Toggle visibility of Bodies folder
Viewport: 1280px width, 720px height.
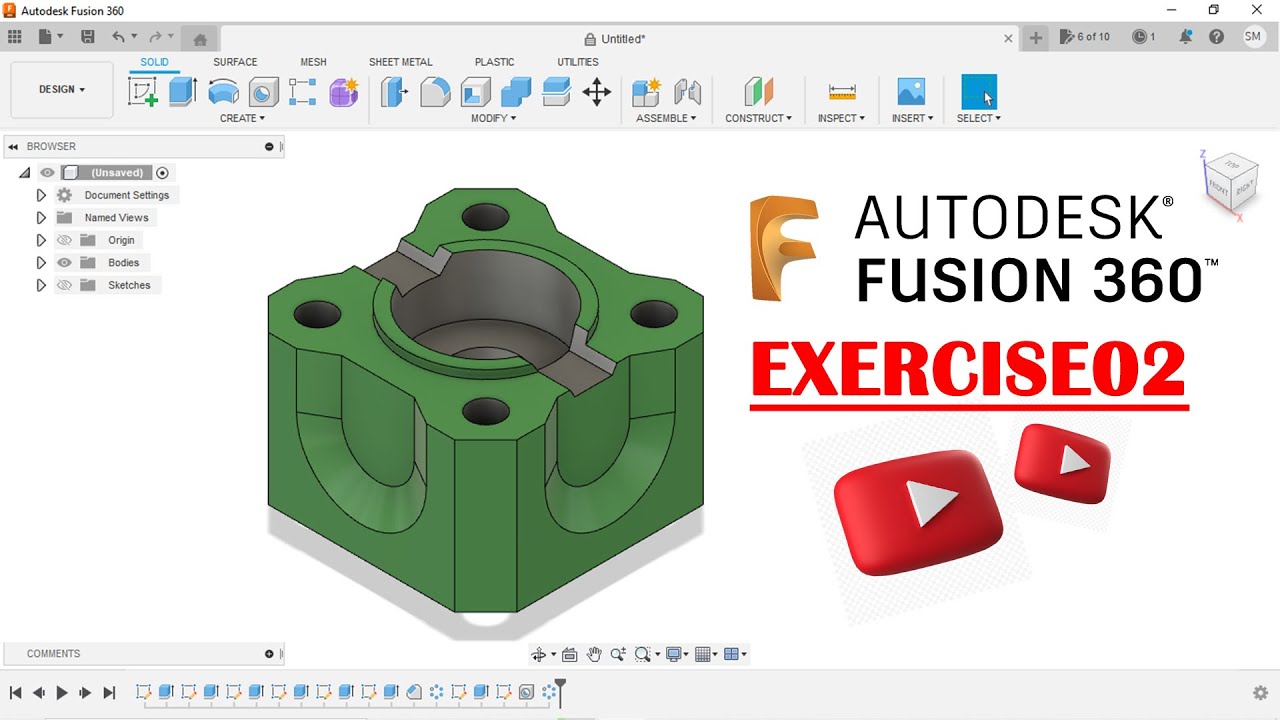pyautogui.click(x=64, y=263)
